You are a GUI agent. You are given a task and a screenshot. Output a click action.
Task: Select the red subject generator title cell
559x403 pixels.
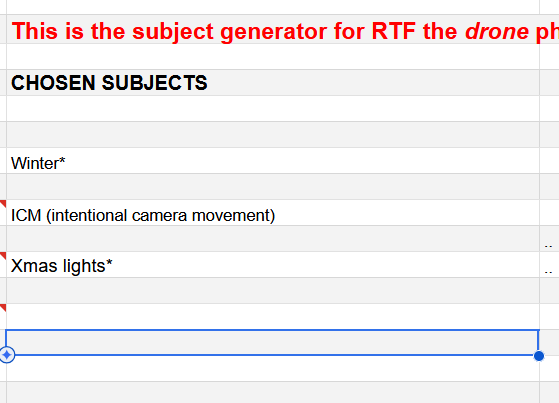click(x=273, y=30)
